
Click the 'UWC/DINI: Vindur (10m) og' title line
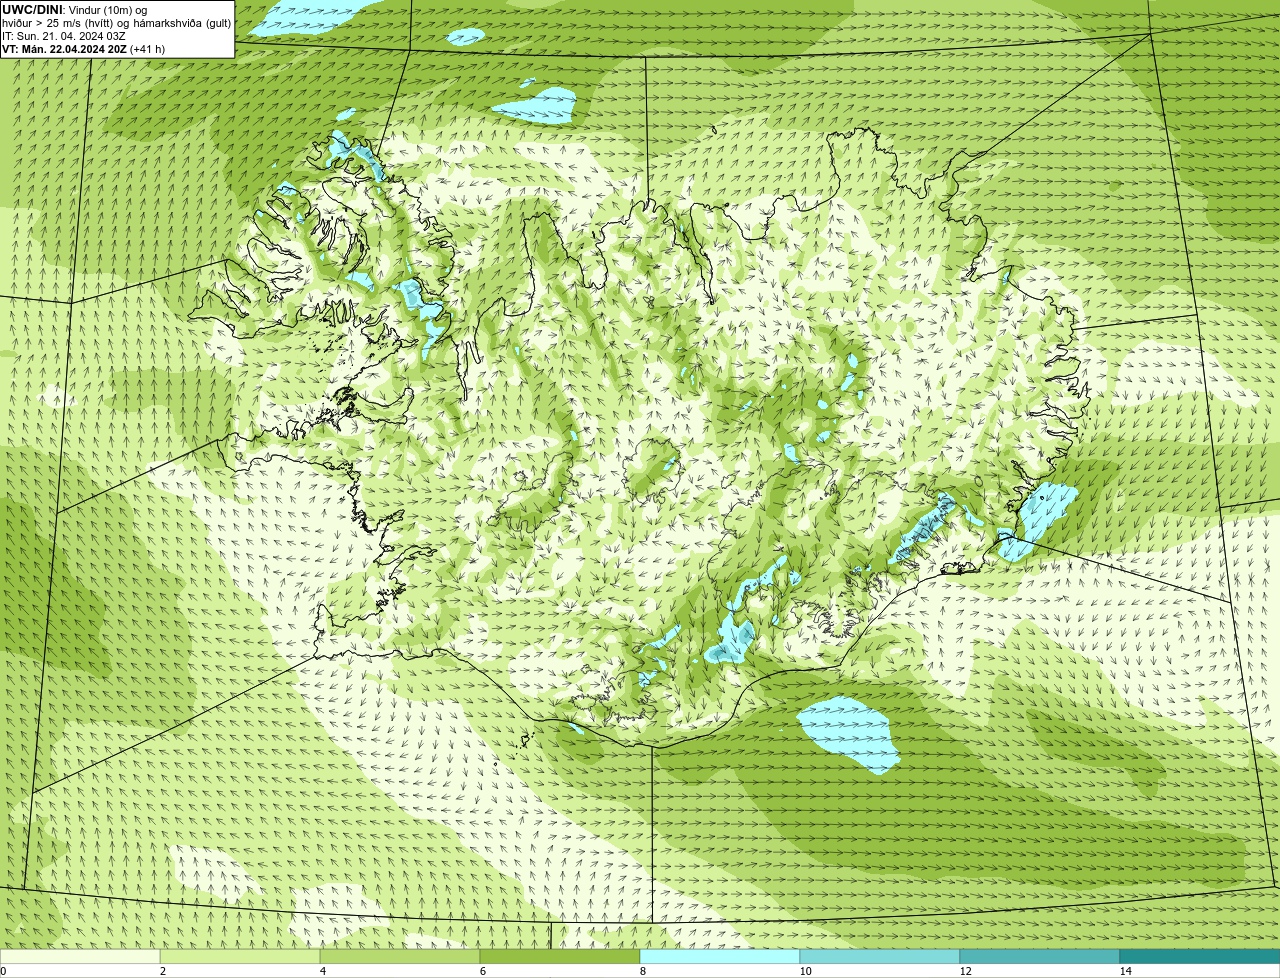coord(75,10)
